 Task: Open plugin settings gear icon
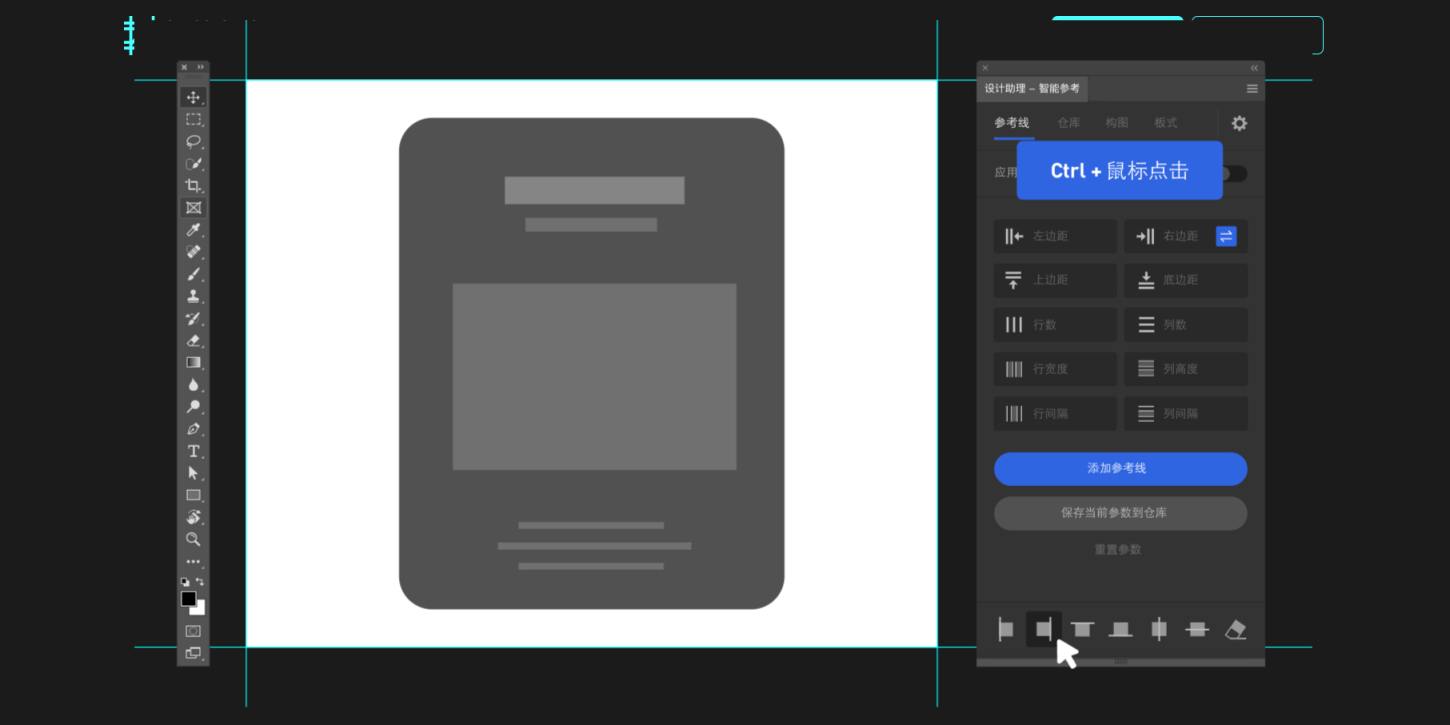pyautogui.click(x=1239, y=123)
